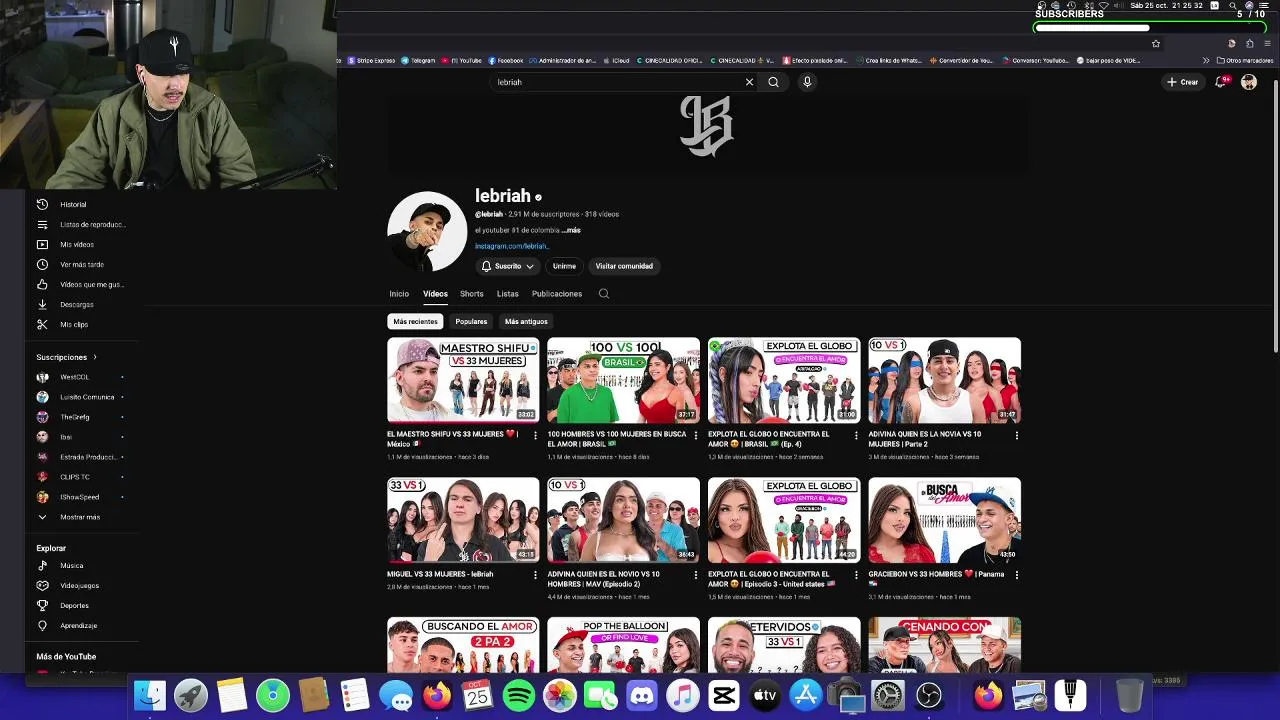This screenshot has width=1280, height=720.
Task: Search within the lebriah channel
Action: pyautogui.click(x=604, y=294)
